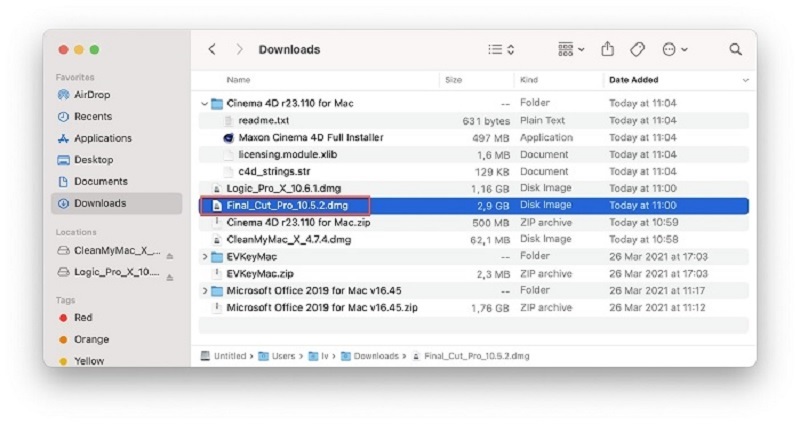This screenshot has height=424, width=800.
Task: Sort by the Date Added column
Action: coord(634,80)
